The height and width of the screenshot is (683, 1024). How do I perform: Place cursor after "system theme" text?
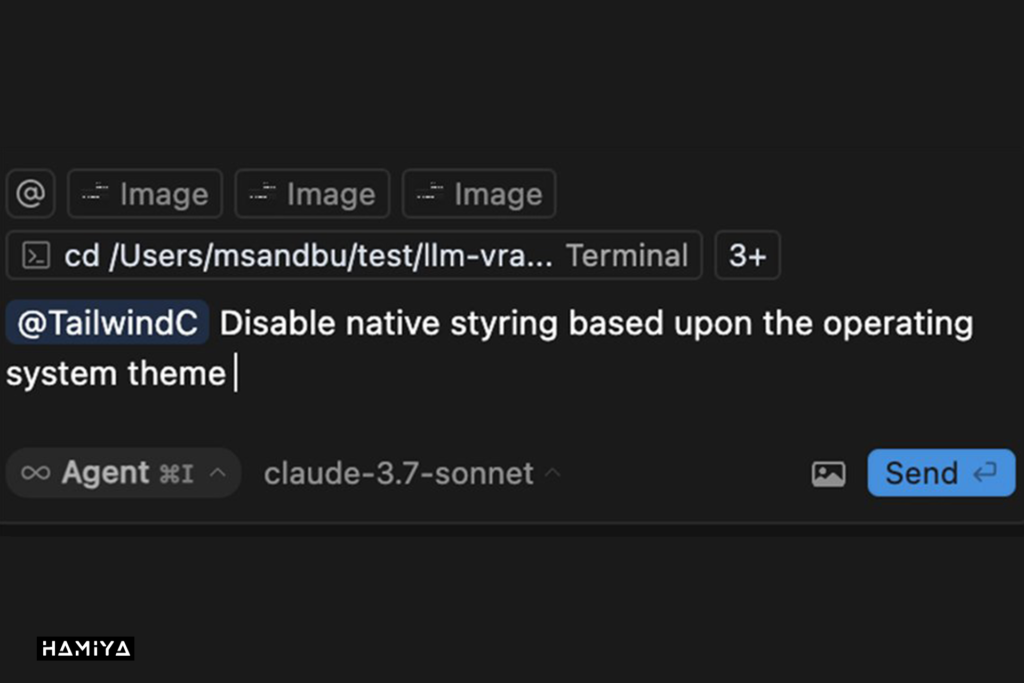click(x=234, y=374)
